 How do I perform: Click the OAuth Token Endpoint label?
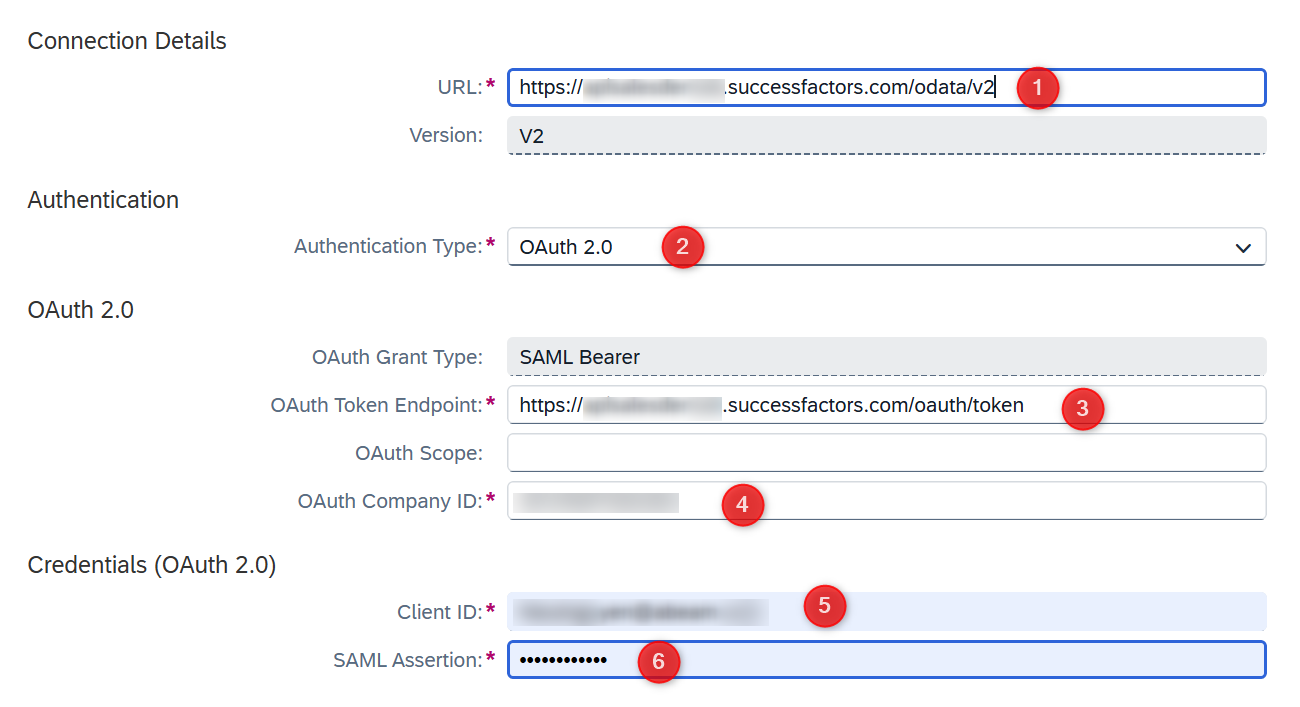378,405
